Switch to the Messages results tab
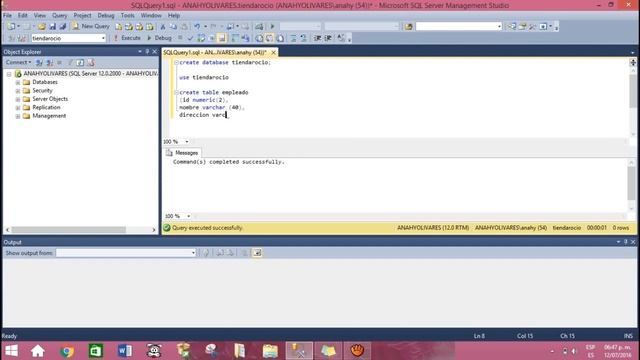 pyautogui.click(x=182, y=153)
